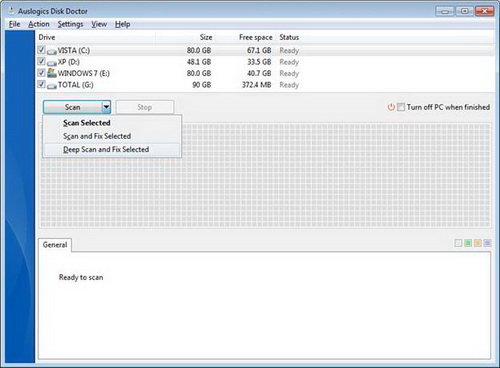The image size is (500, 368).
Task: Click the 33.5 GB free space value
Action: 259,62
